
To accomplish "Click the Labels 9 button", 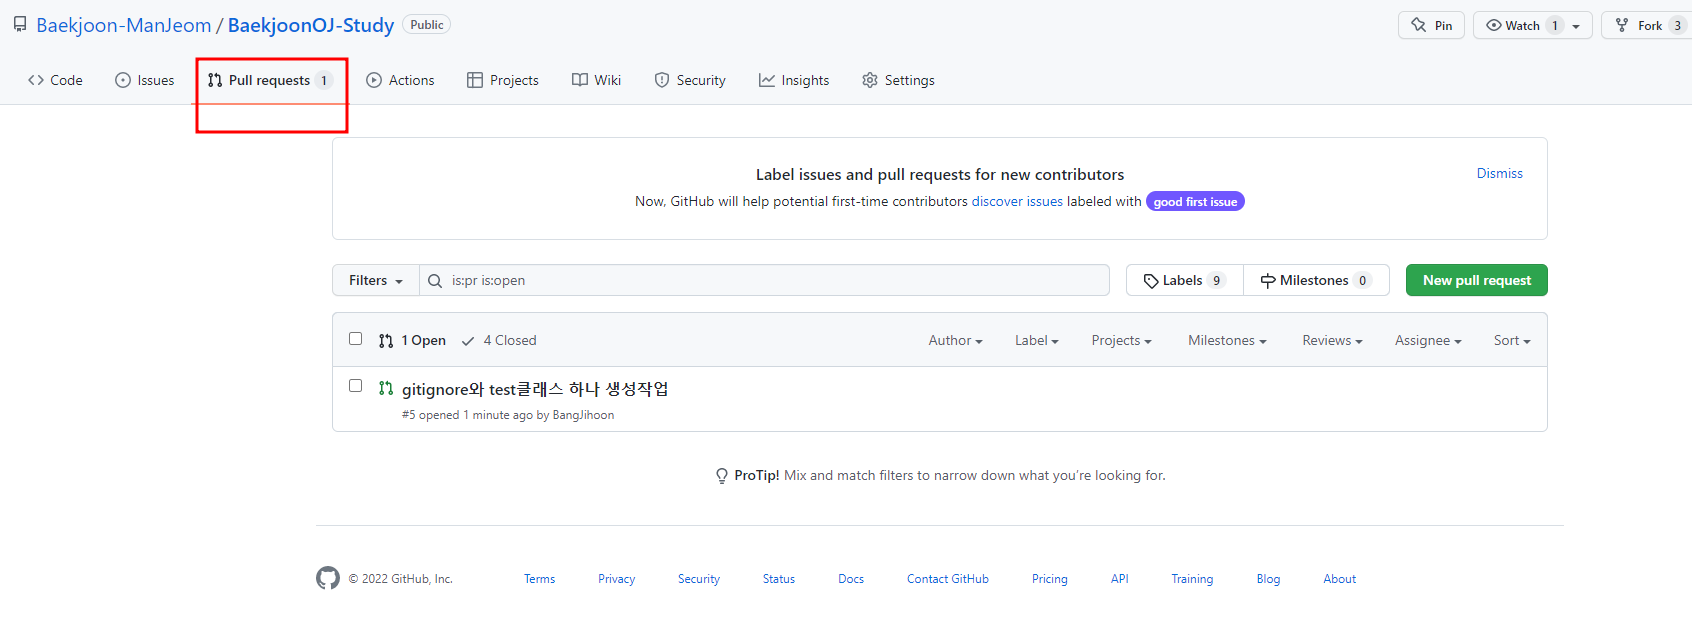I will (1185, 280).
